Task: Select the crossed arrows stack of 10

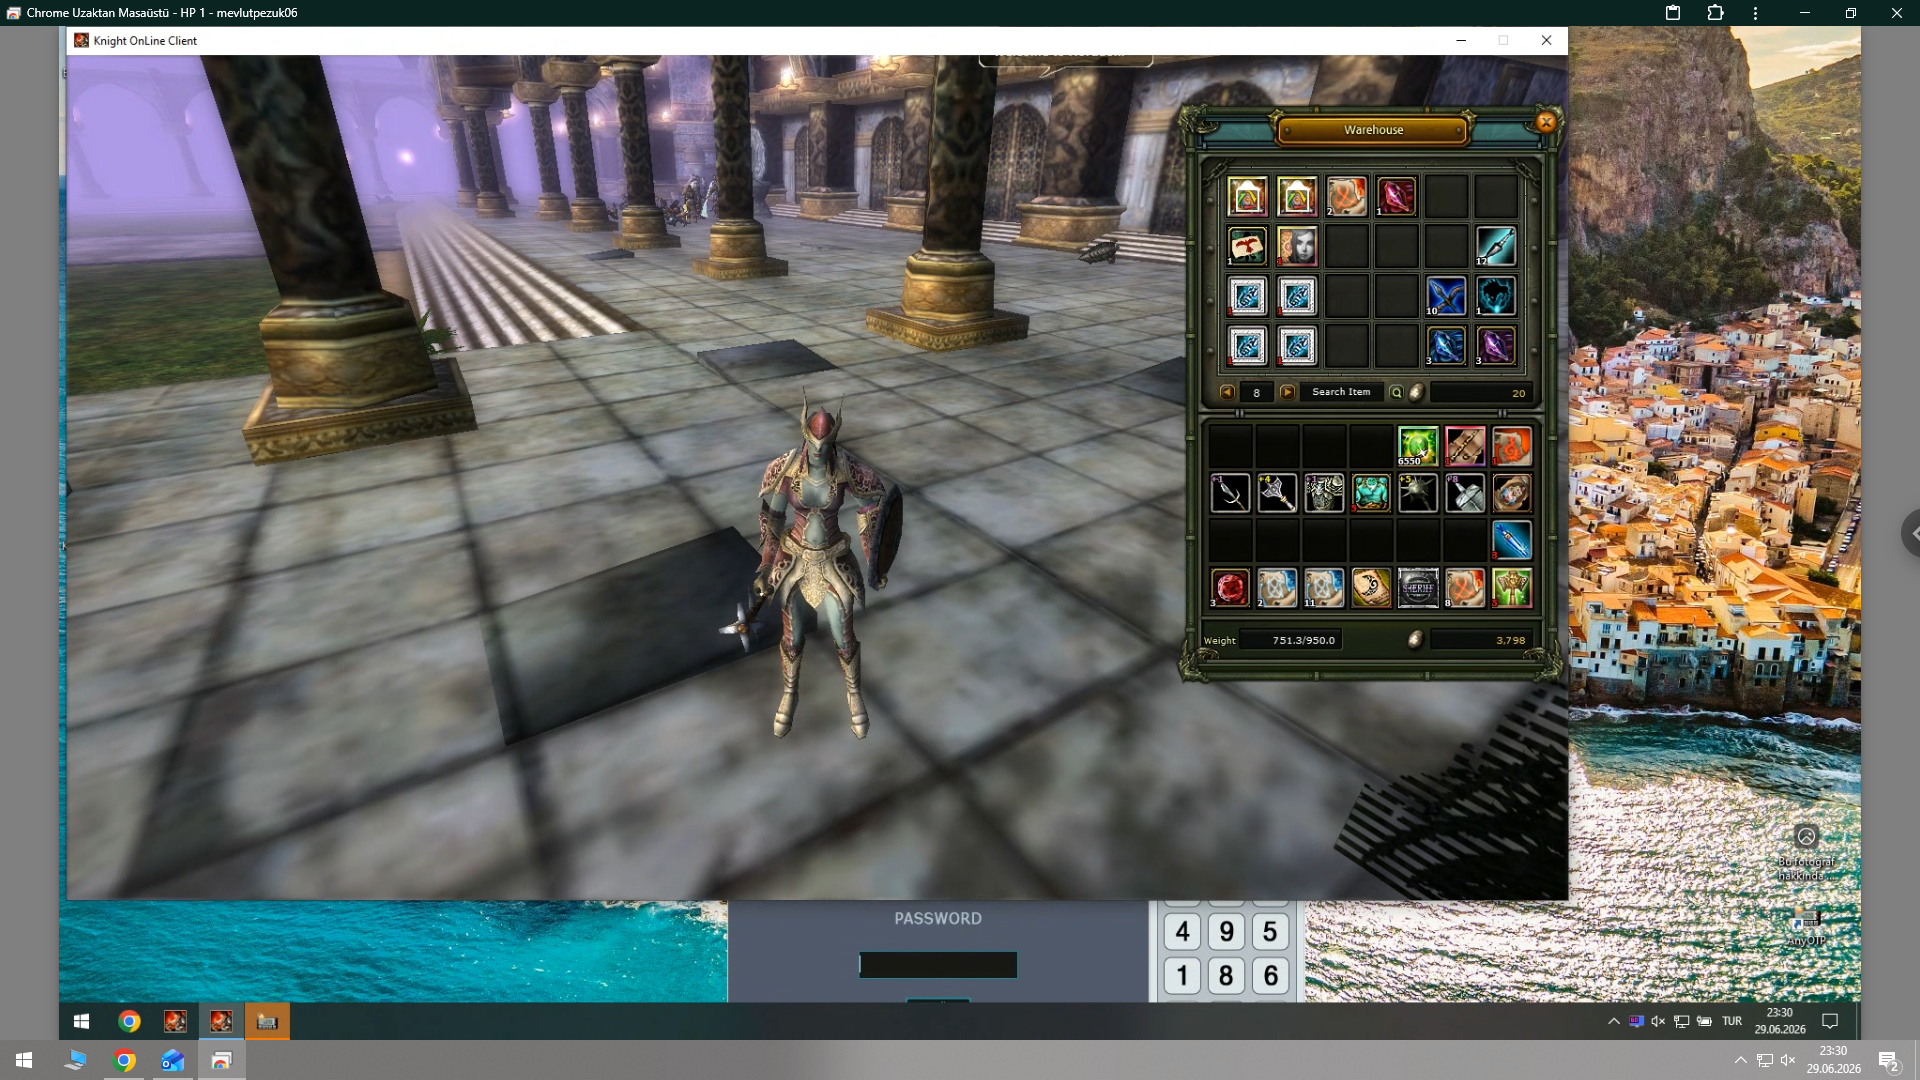Action: pos(1446,296)
